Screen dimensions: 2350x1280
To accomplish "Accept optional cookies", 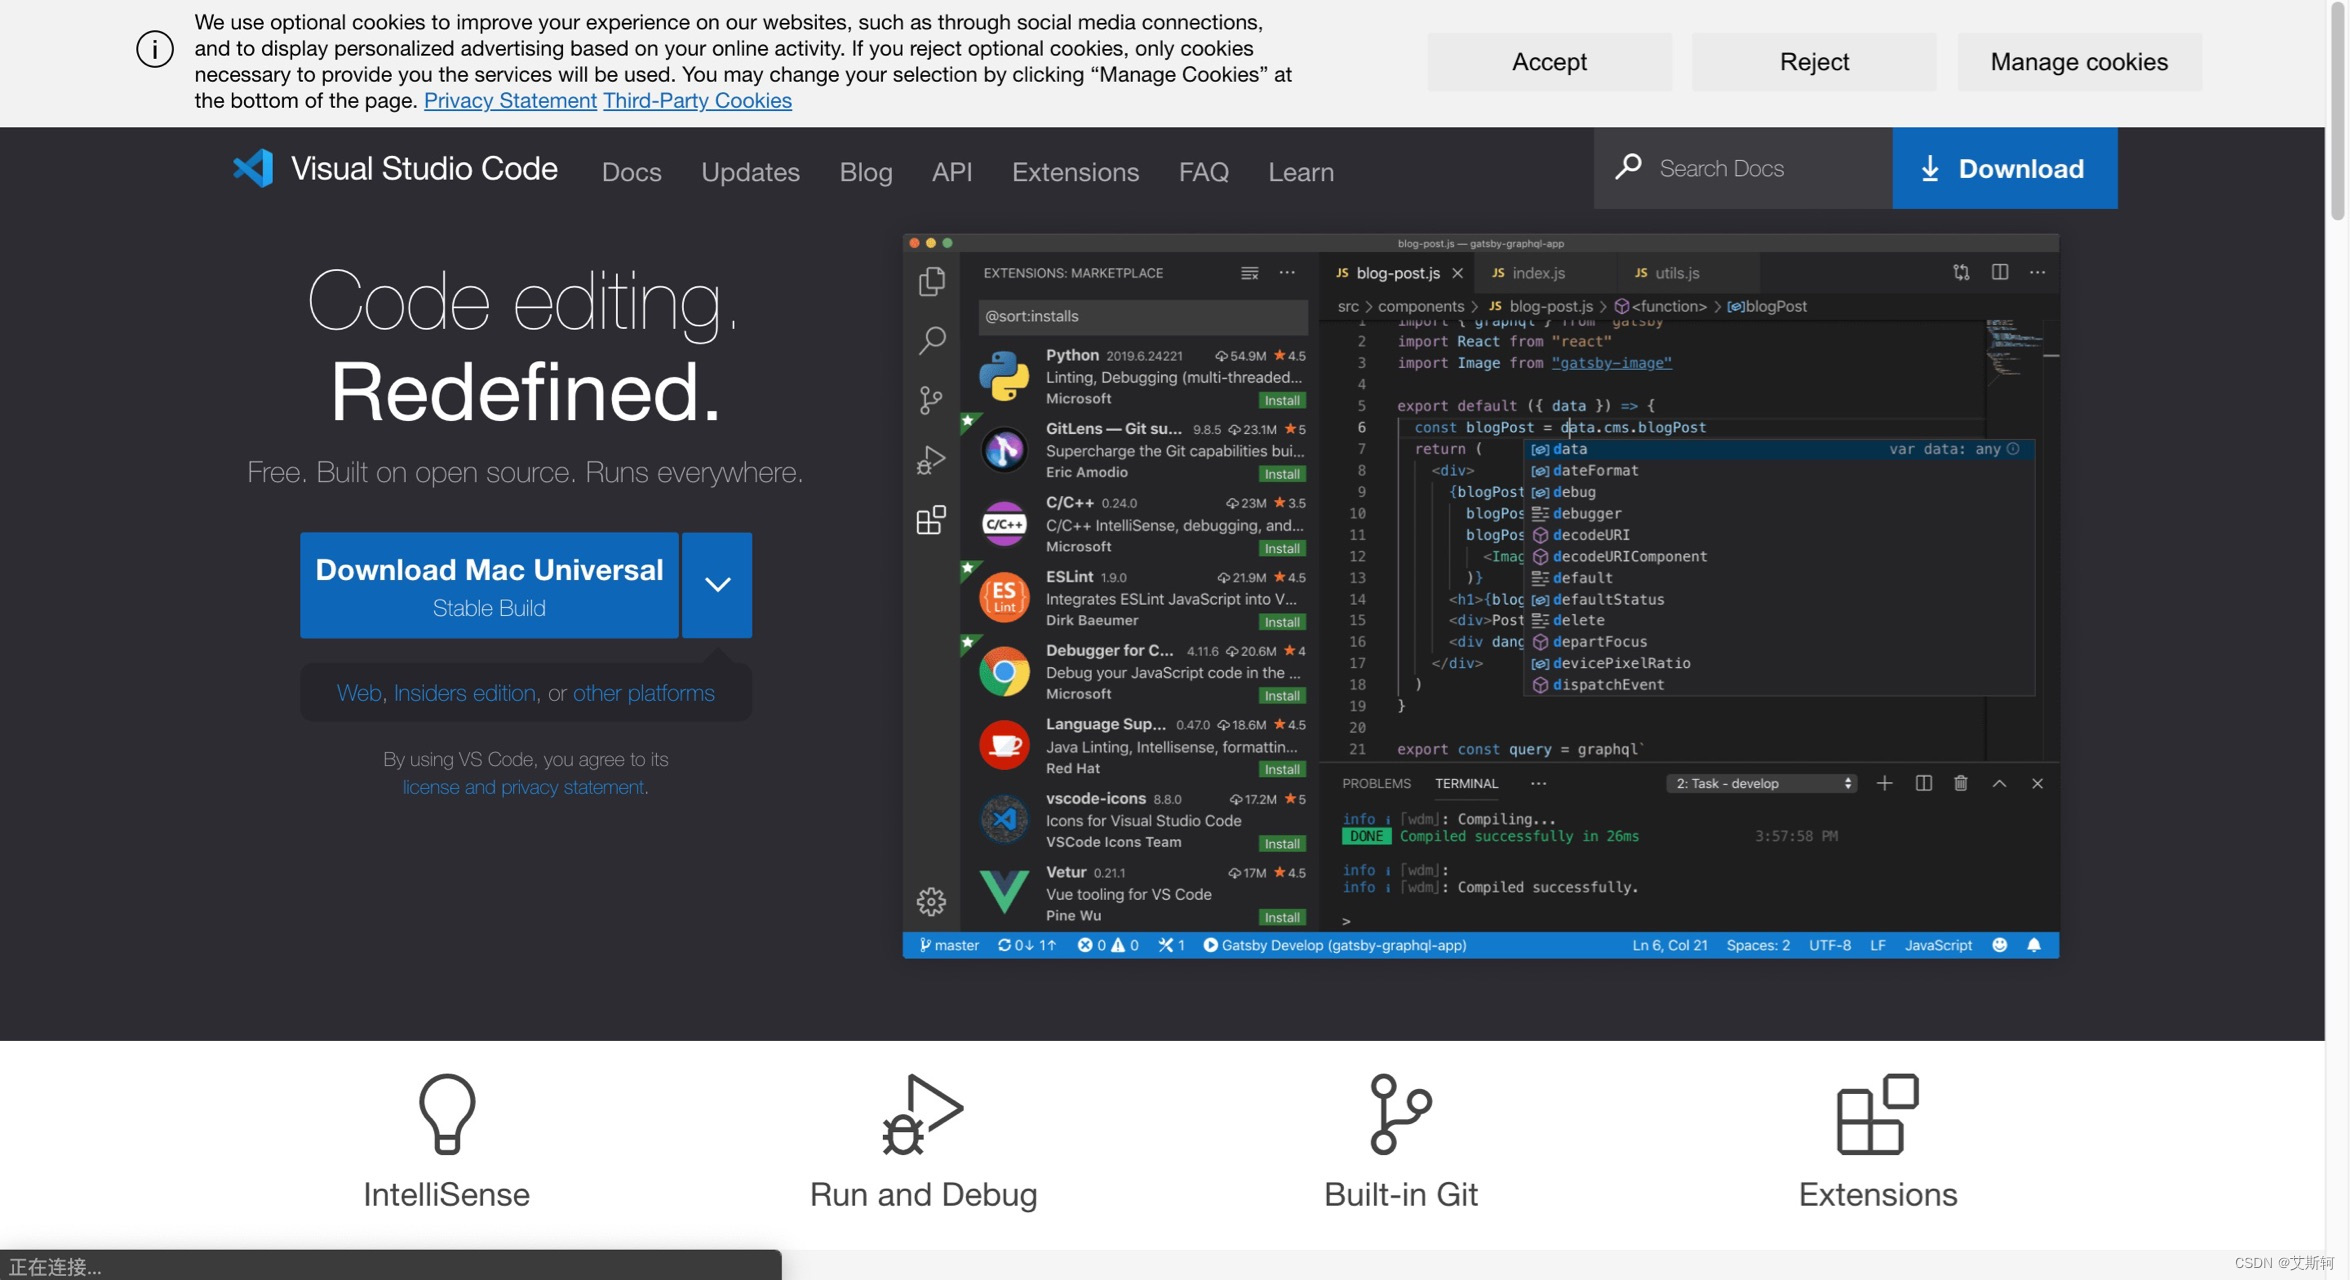I will pos(1548,62).
